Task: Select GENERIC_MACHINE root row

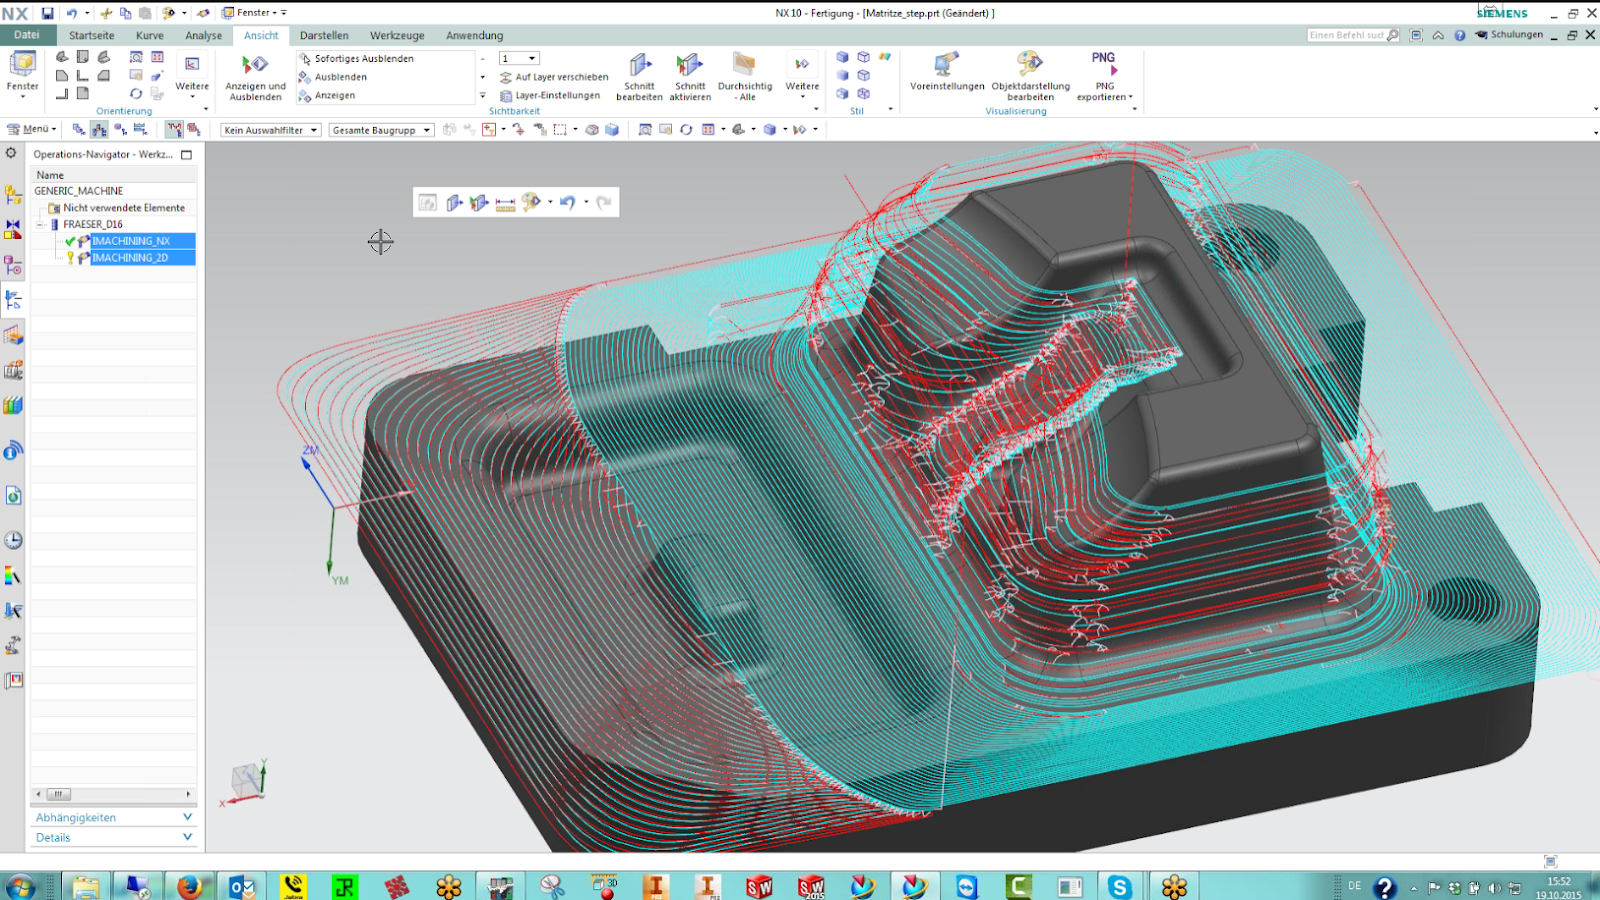Action: click(79, 191)
